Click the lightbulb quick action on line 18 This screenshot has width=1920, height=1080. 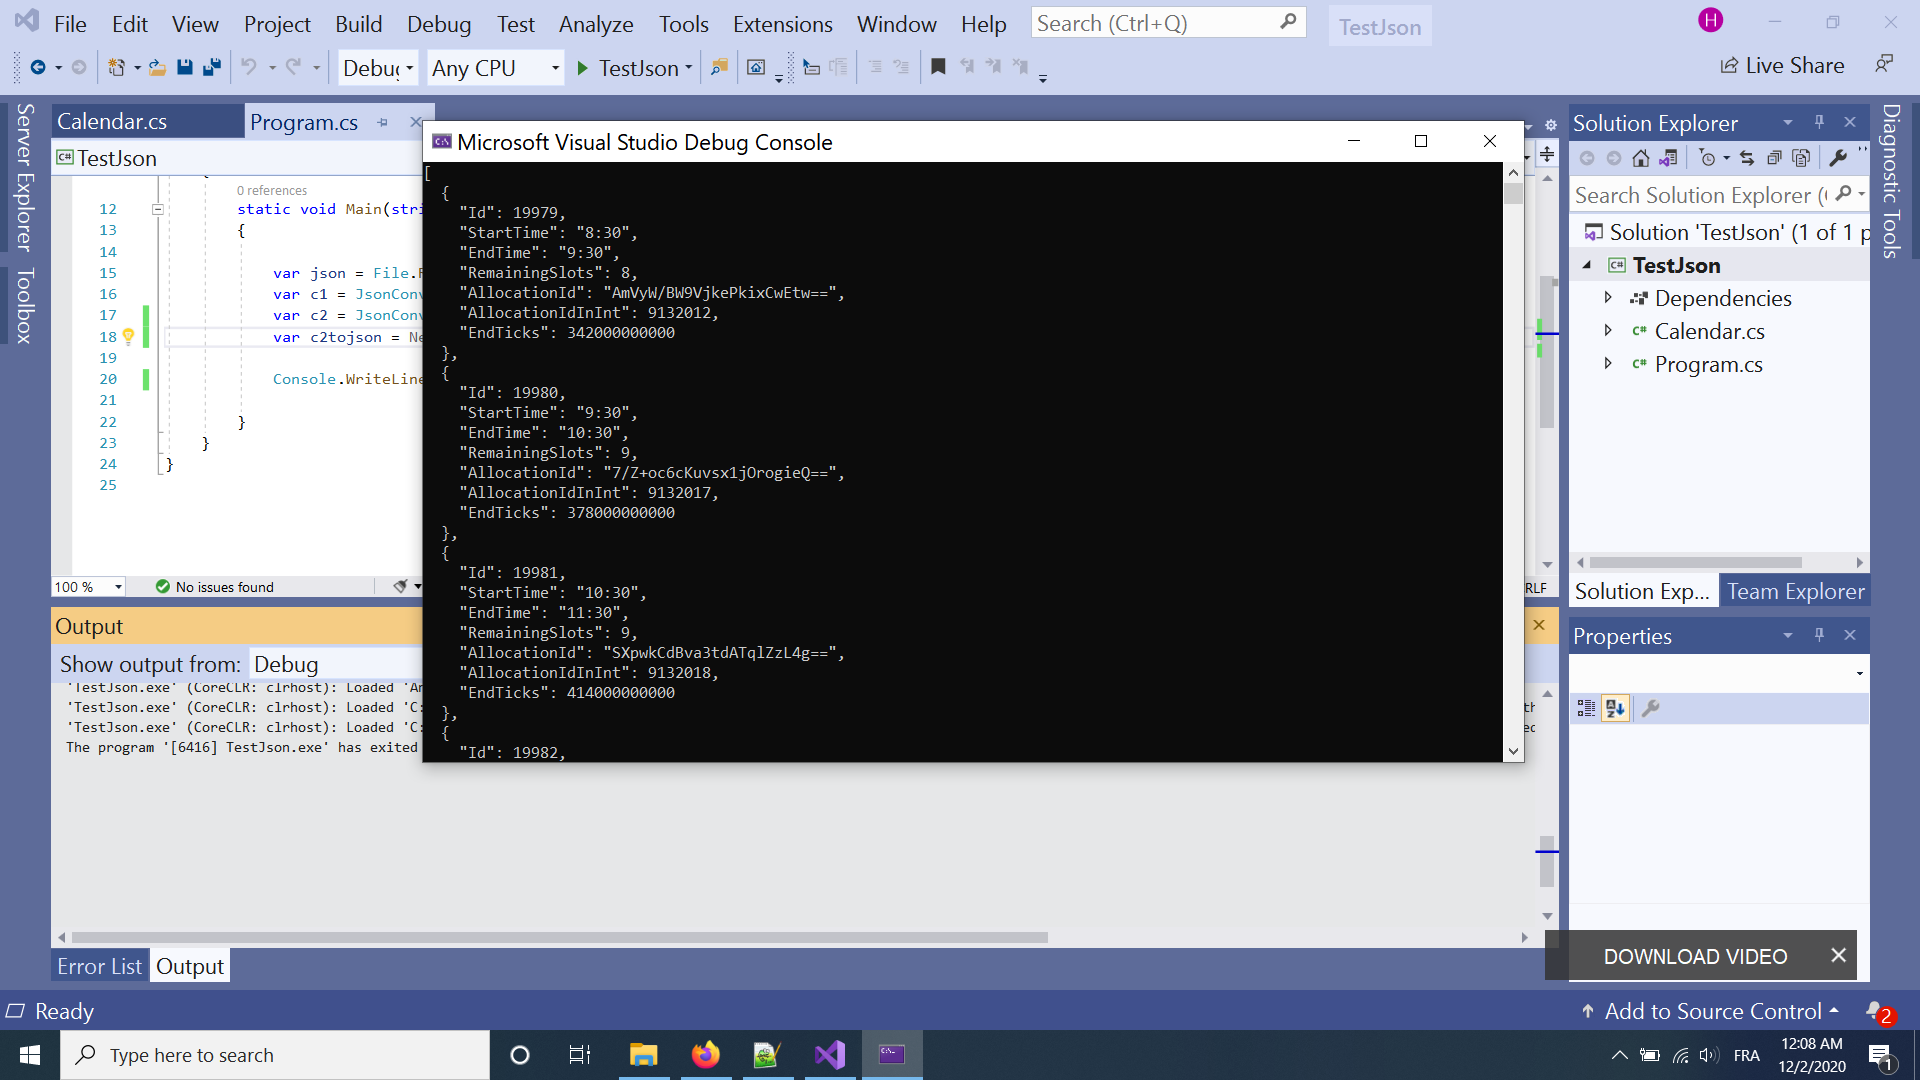click(128, 337)
